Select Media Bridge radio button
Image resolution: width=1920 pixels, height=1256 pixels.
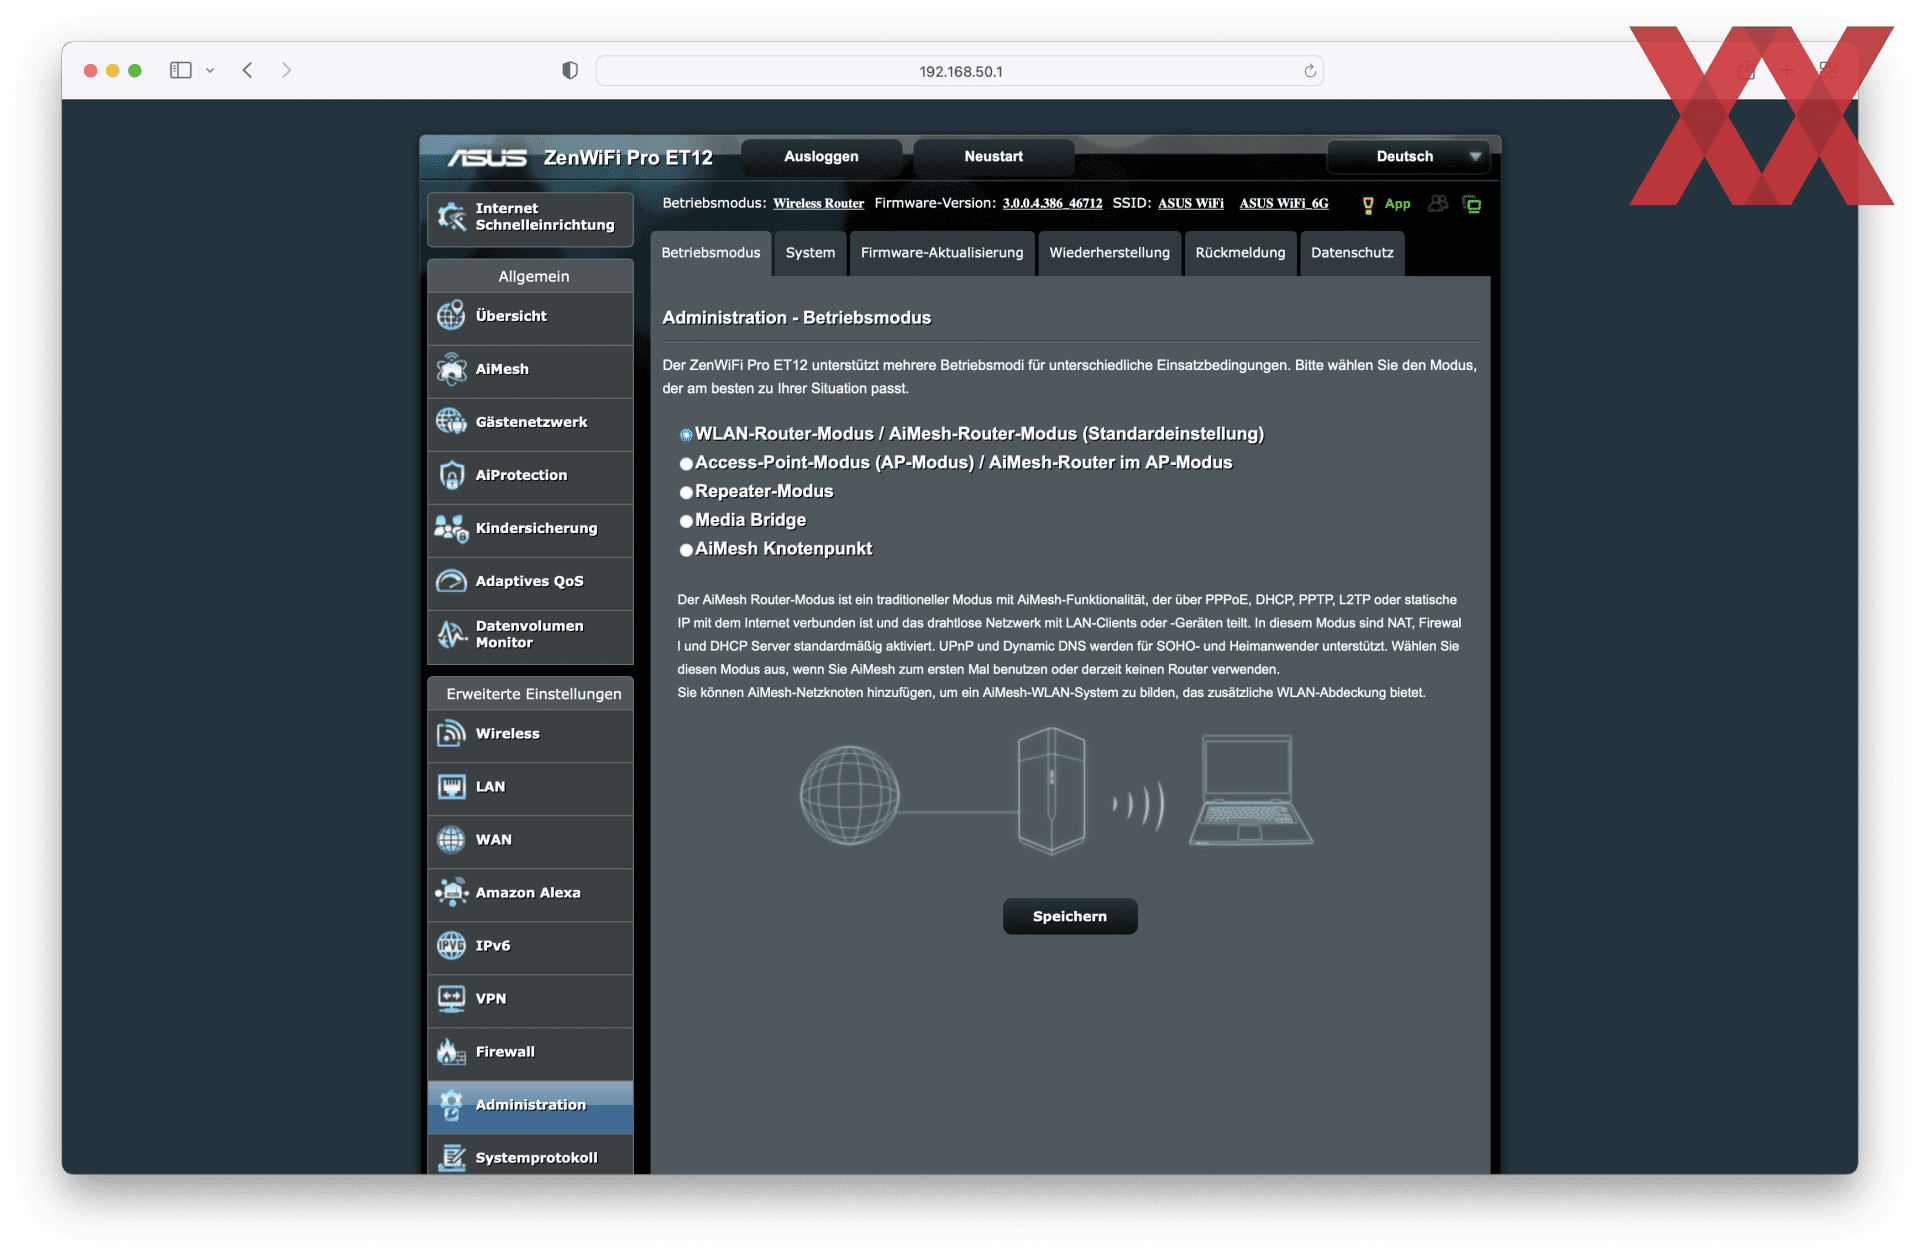(686, 521)
